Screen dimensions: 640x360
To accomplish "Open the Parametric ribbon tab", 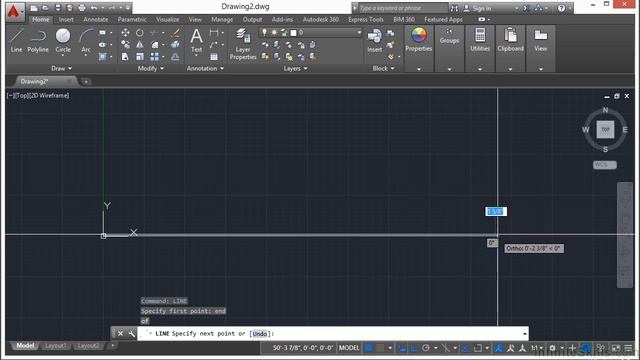I will click(132, 20).
